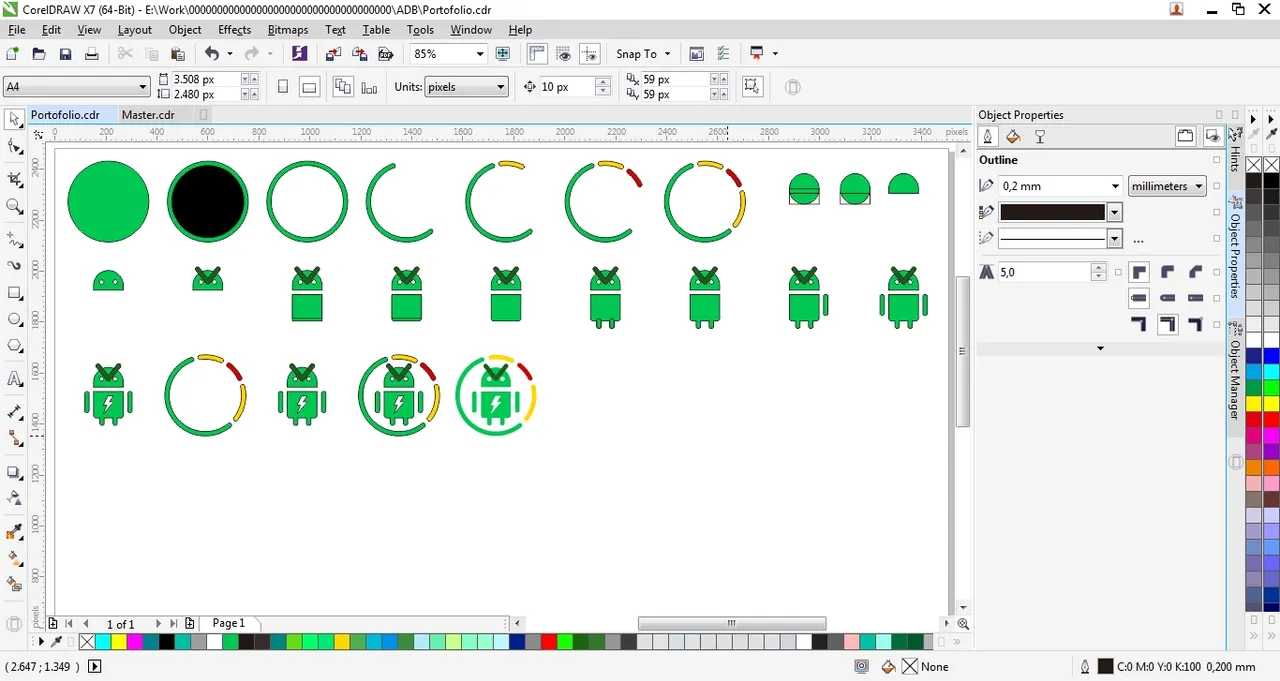Select the Interactive Fill tool
Screen dimensions: 1280x681
tap(14, 558)
